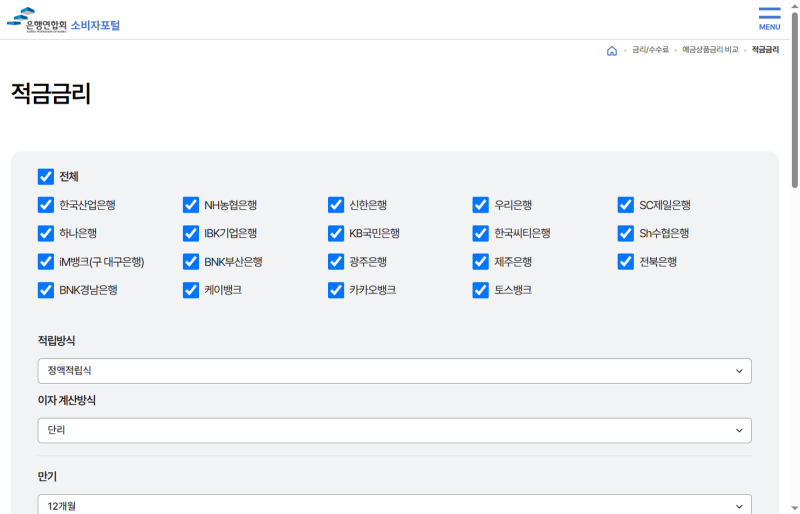Open the 만기 dropdown showing 12개월
Screen dimensions: 800x514
394,504
